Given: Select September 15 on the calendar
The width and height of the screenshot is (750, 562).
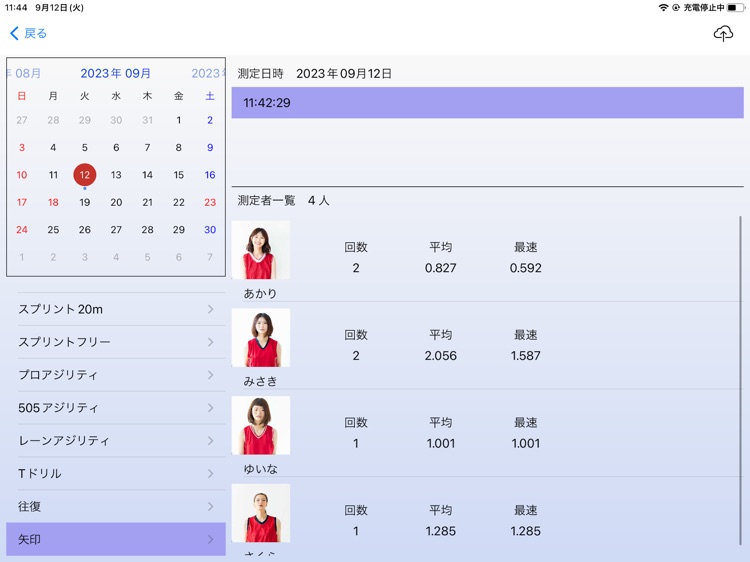Looking at the screenshot, I should coord(178,175).
